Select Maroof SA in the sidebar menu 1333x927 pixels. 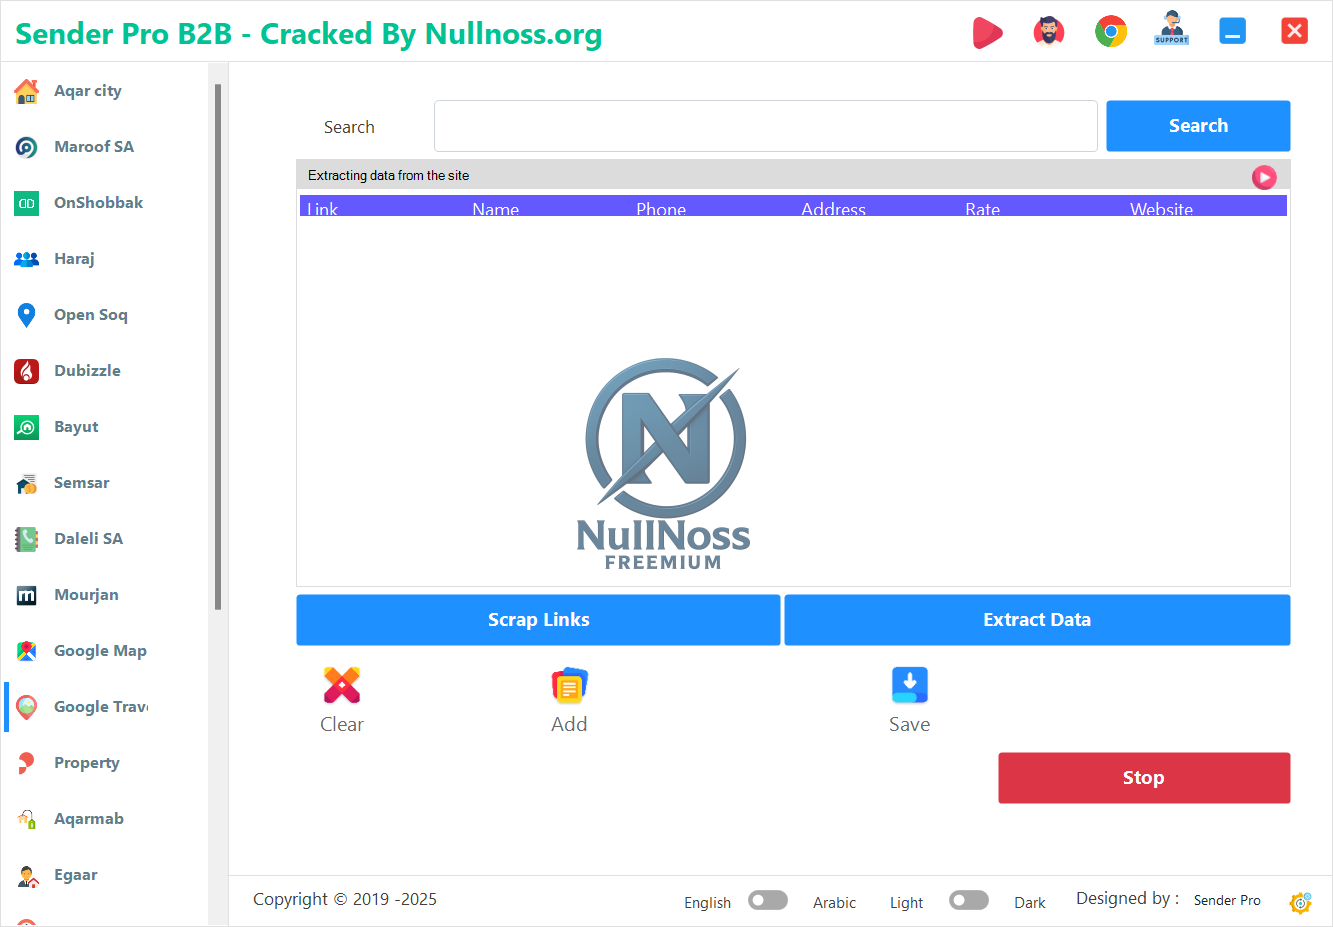[x=92, y=146]
